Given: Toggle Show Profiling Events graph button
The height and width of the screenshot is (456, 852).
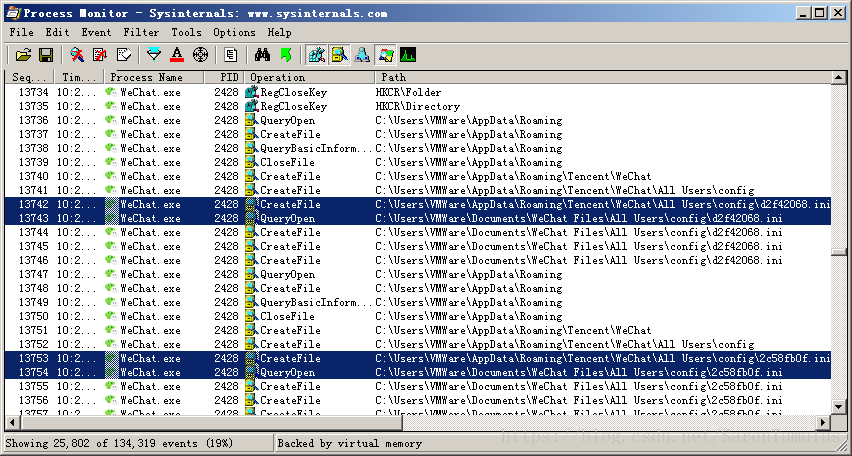Looking at the screenshot, I should 408,55.
